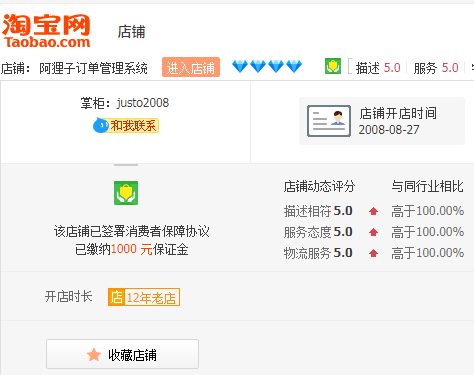Click the Taobao.com logo
The image size is (474, 375).
[x=46, y=31]
